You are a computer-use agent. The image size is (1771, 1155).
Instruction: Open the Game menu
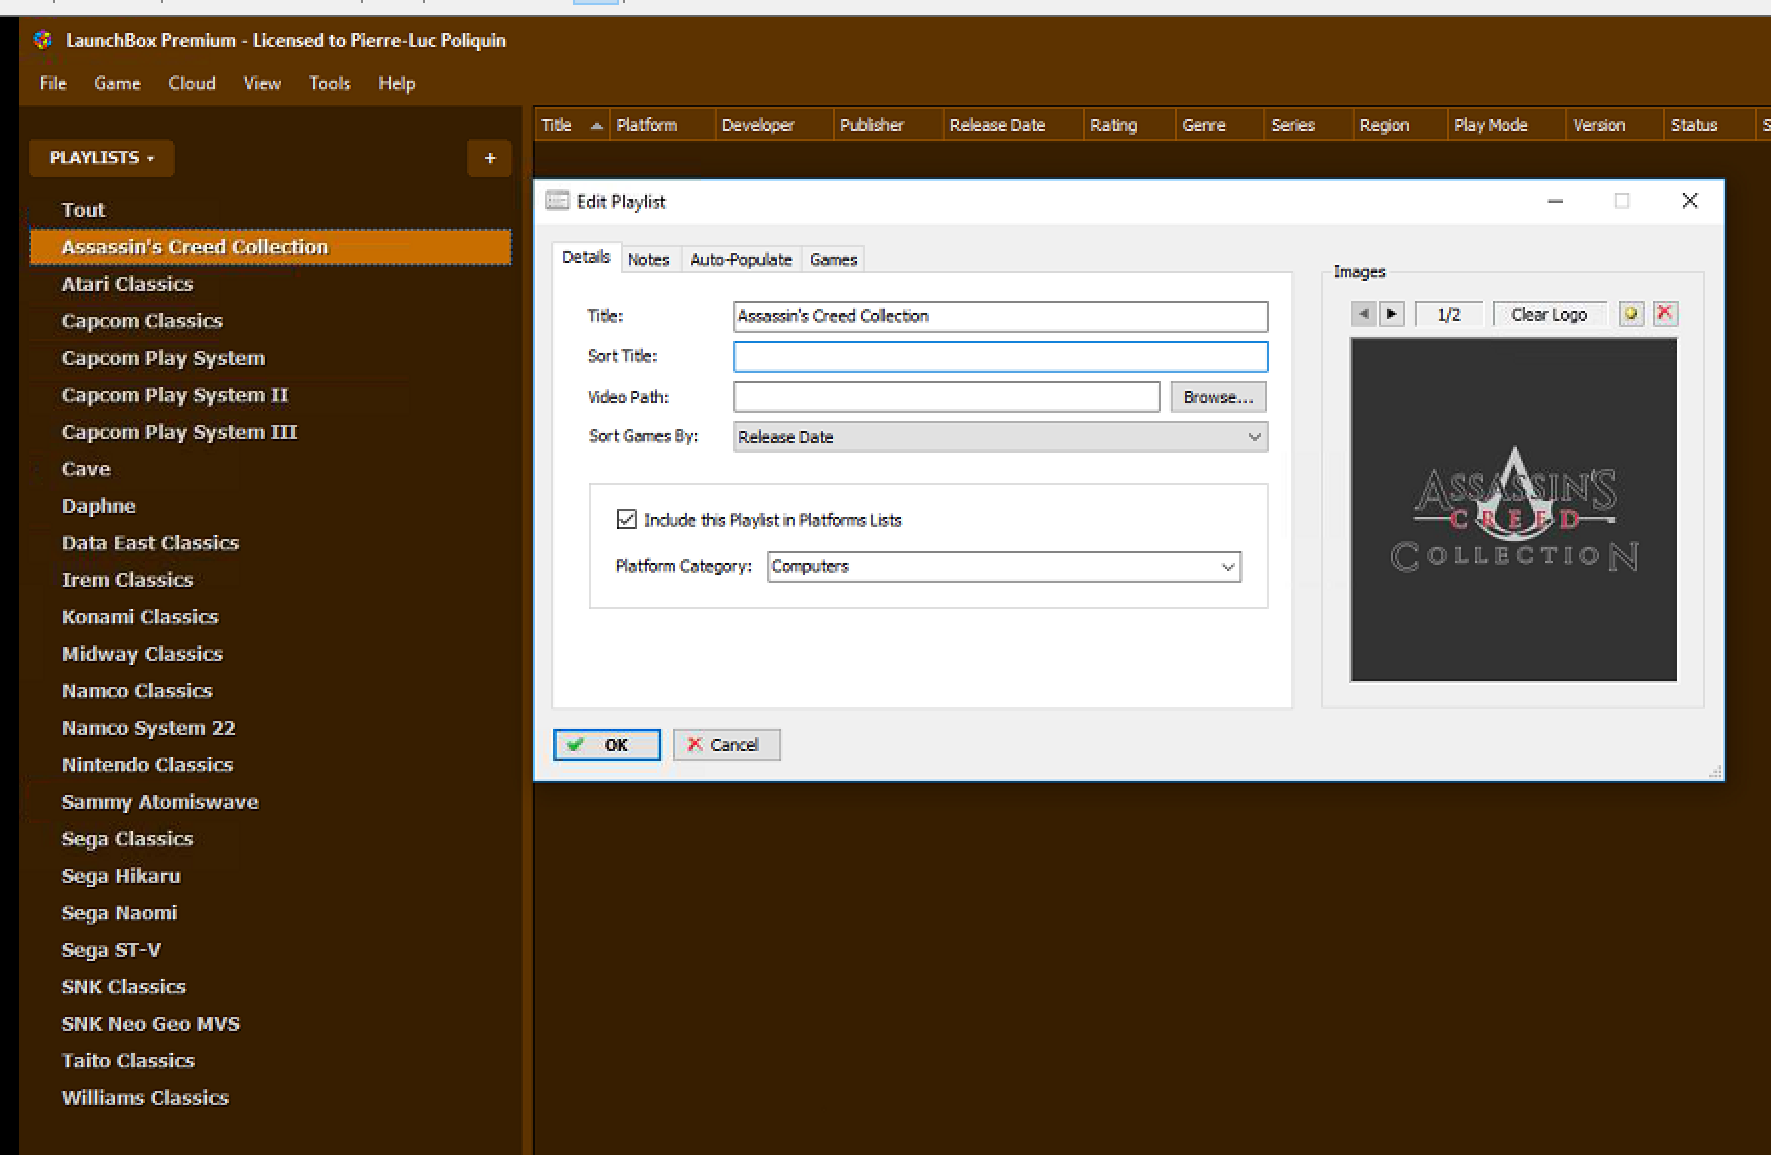pos(117,84)
